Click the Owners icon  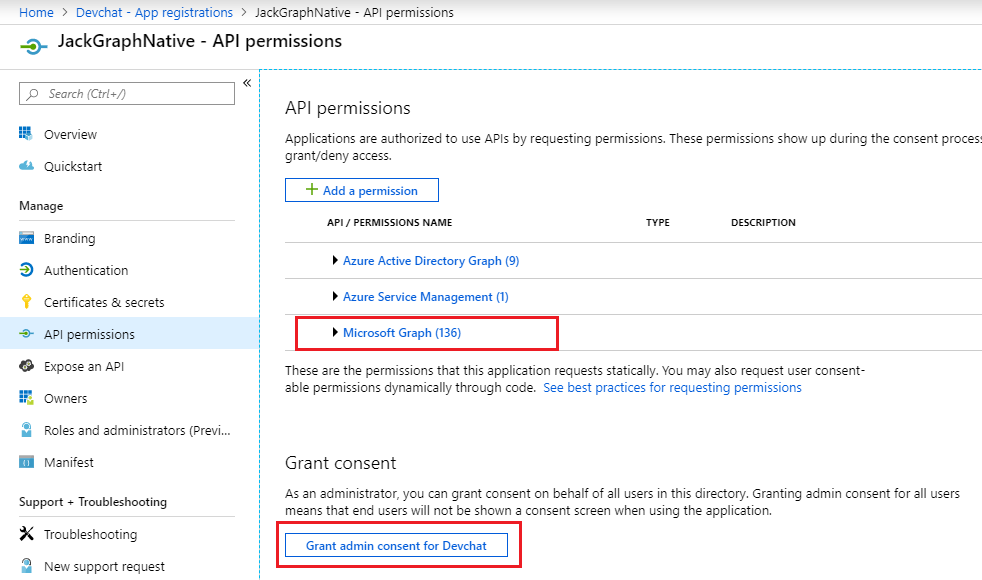[26, 398]
